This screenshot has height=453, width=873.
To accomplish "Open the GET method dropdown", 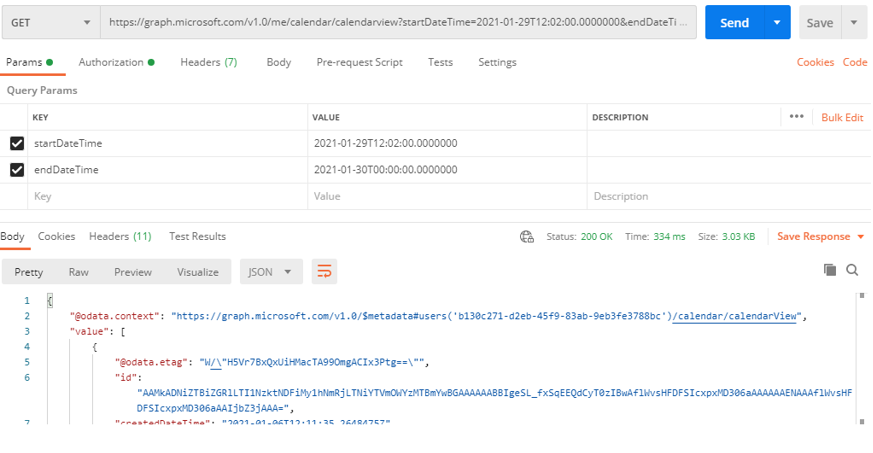I will (x=51, y=22).
